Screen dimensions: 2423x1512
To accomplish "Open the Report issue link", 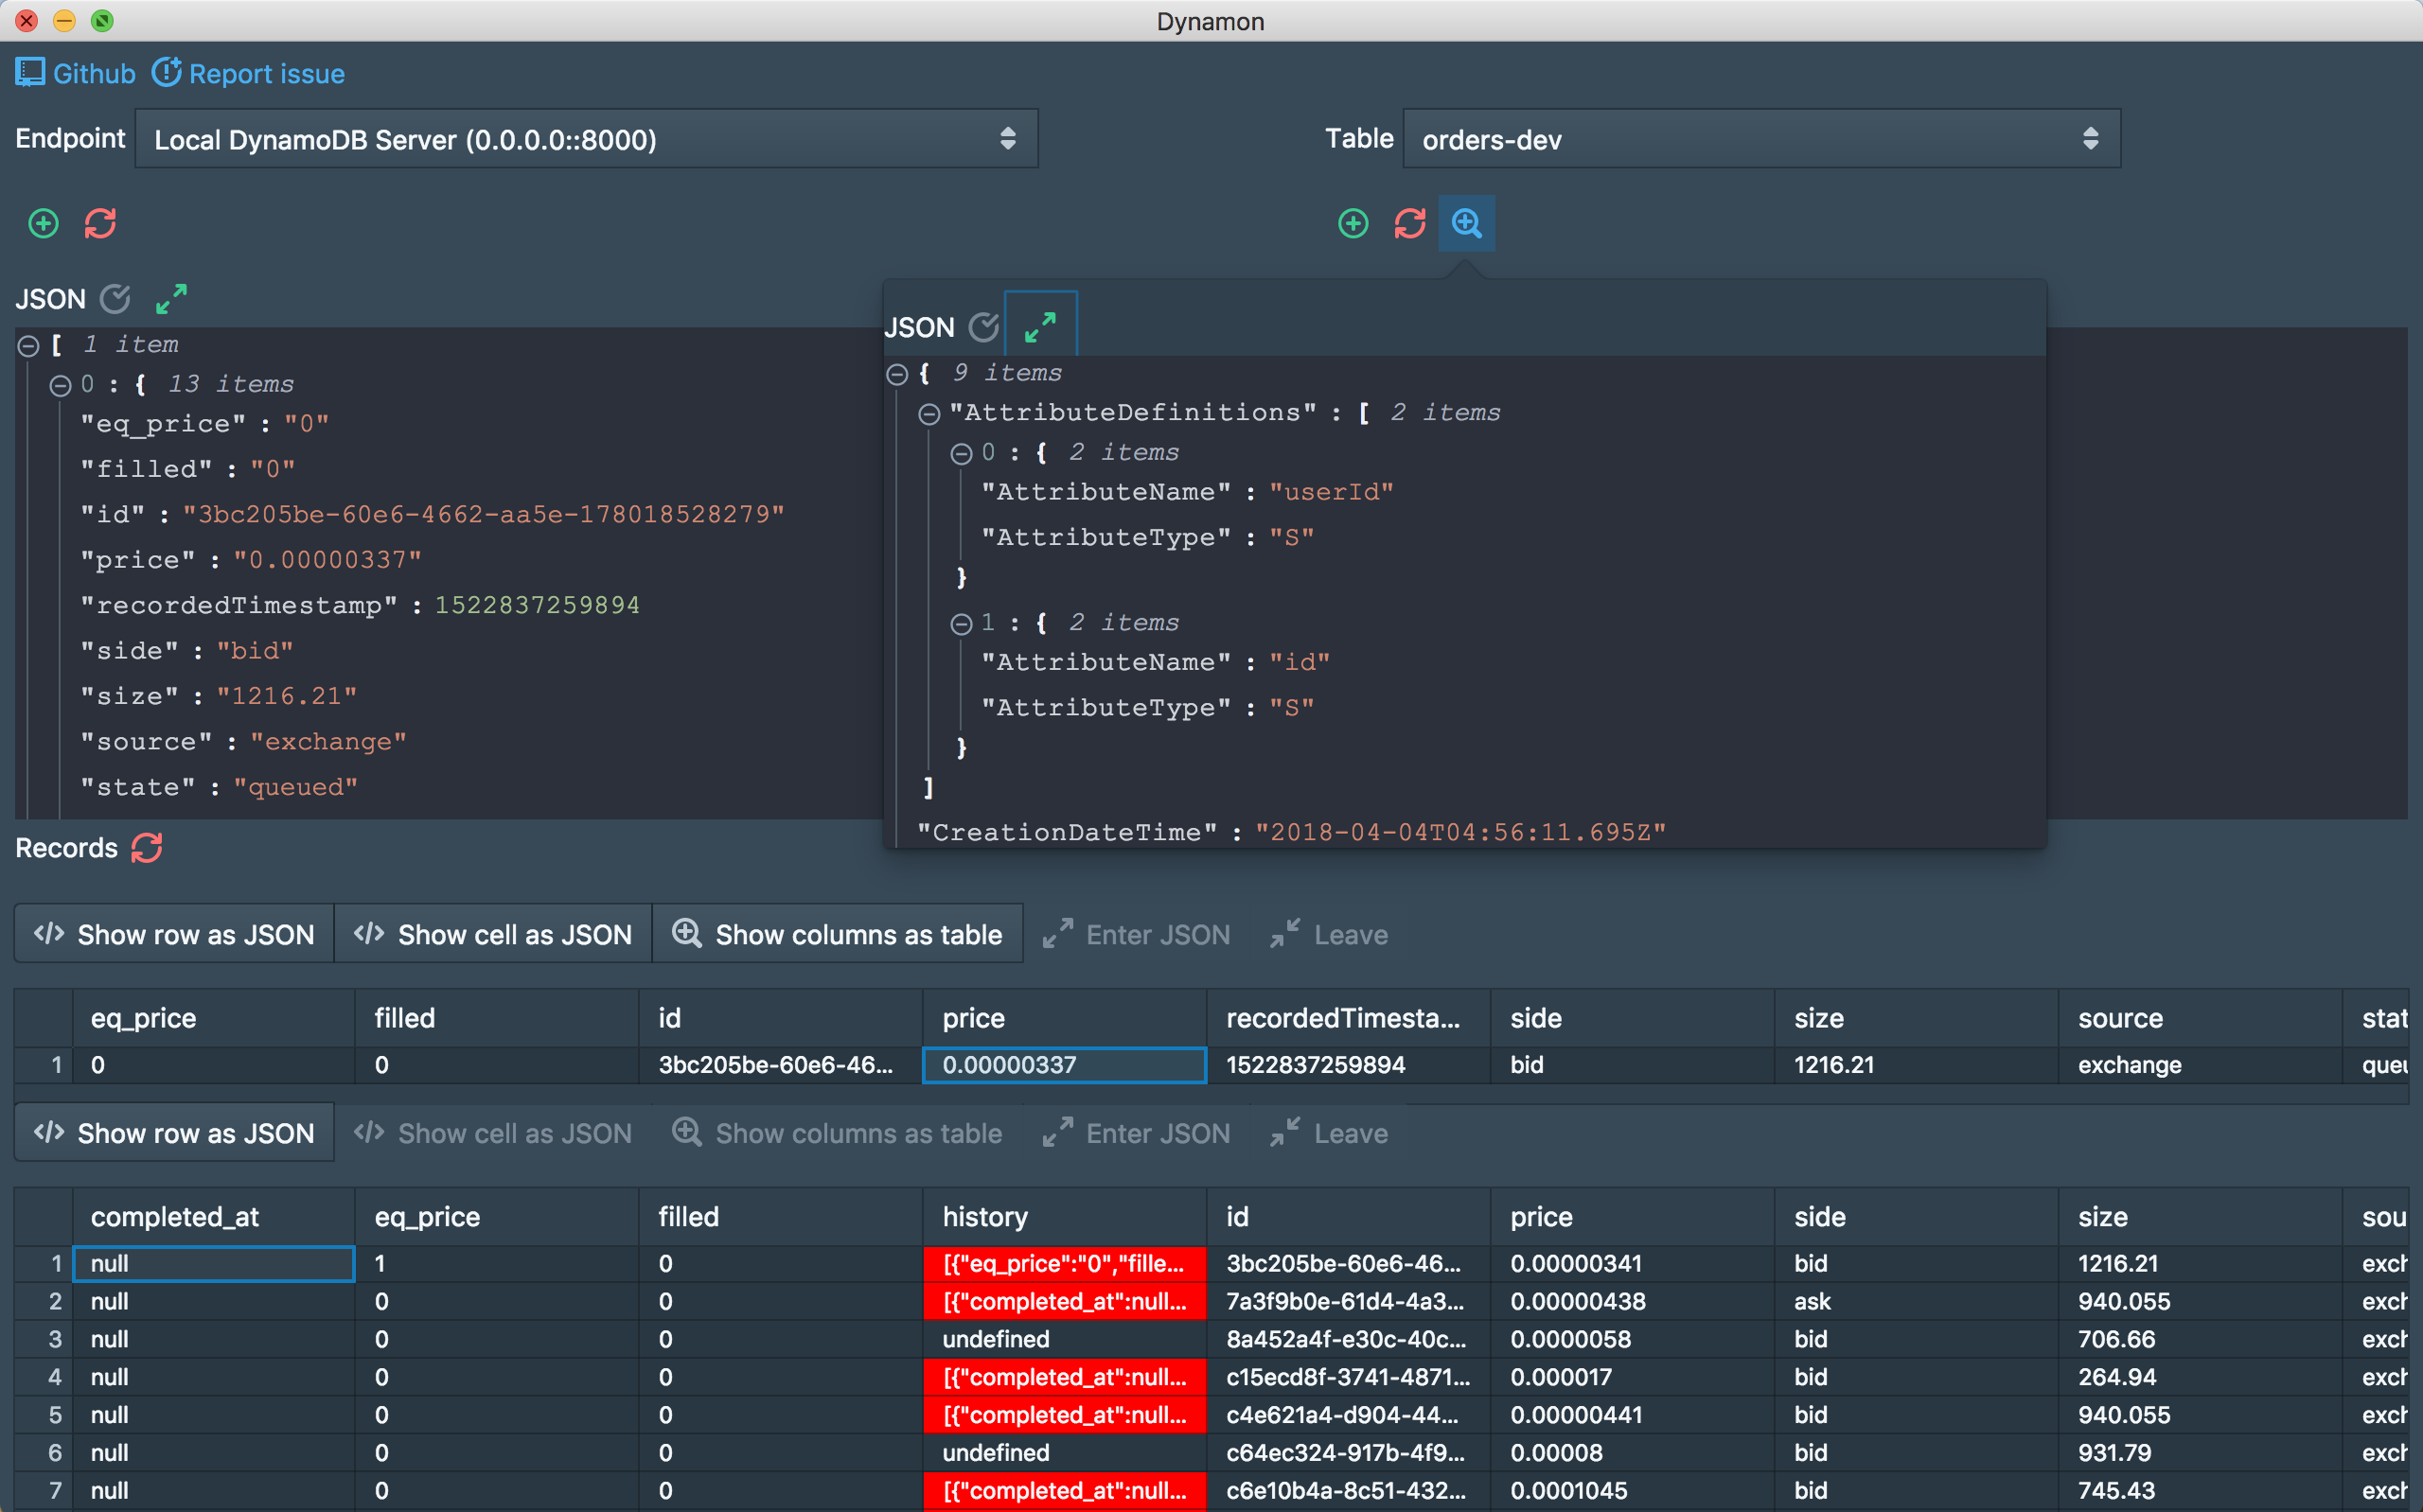I will click(x=248, y=73).
